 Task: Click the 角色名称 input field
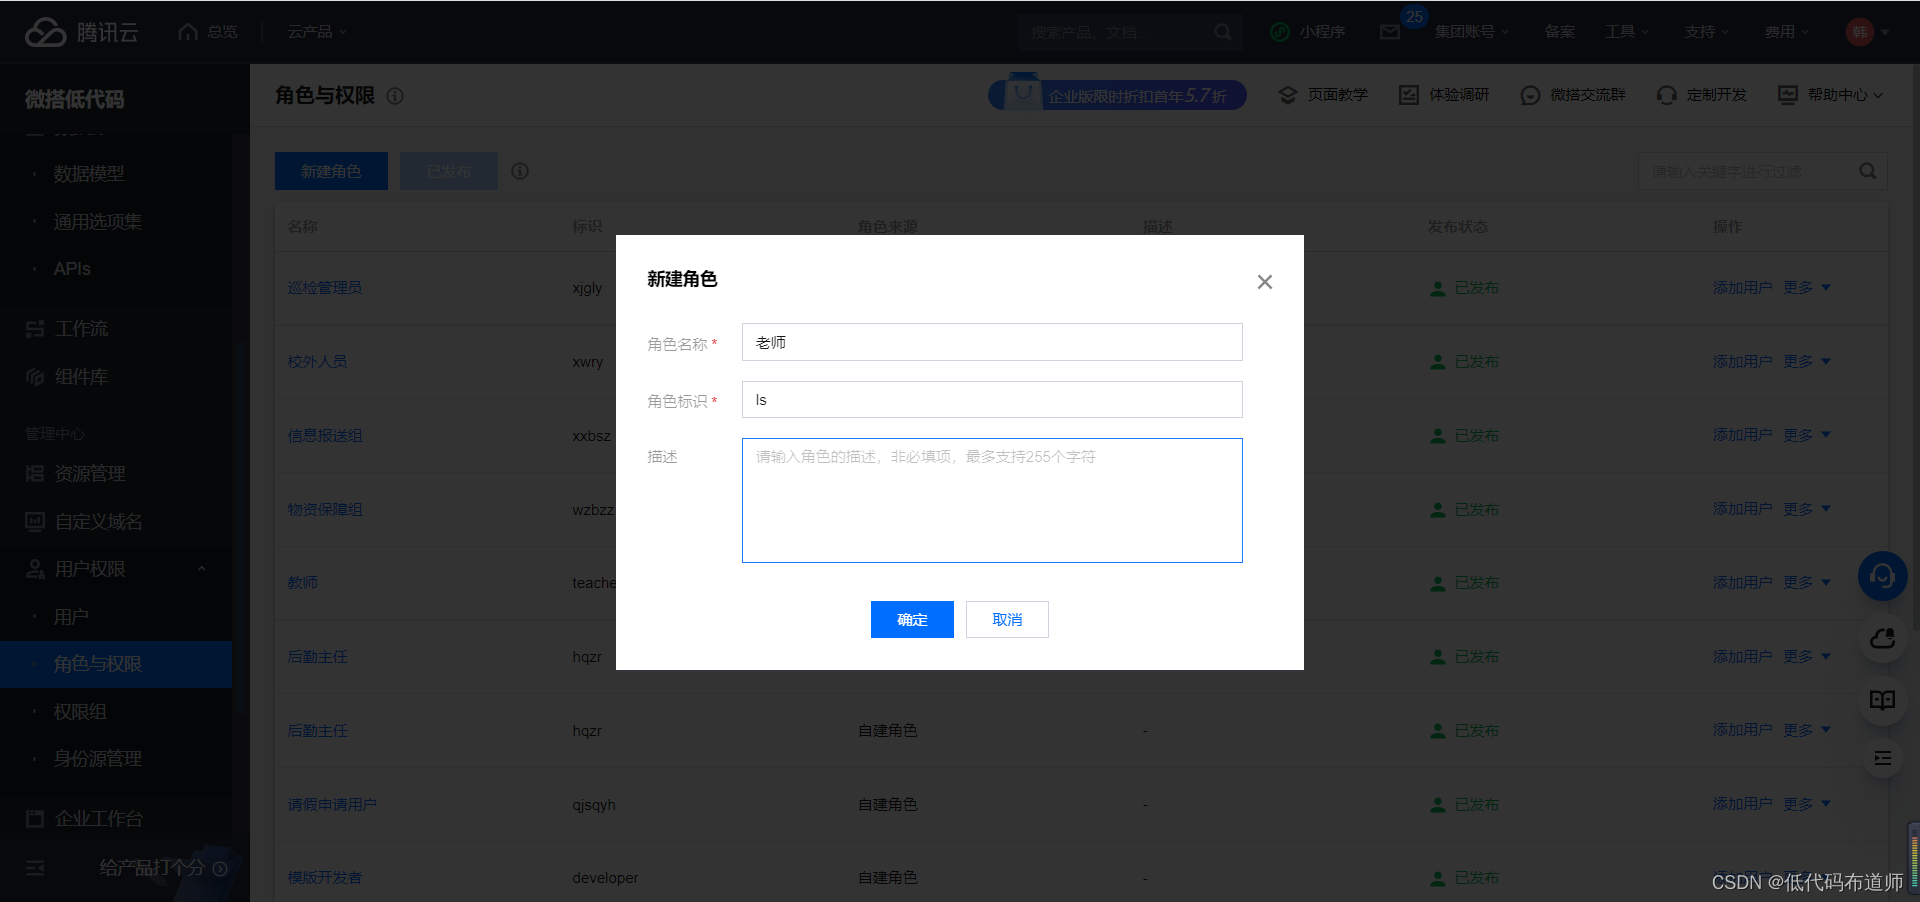(x=992, y=342)
